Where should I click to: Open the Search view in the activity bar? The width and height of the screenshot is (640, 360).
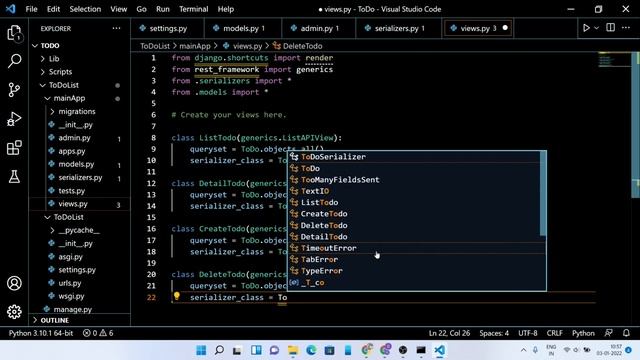pyautogui.click(x=14, y=61)
